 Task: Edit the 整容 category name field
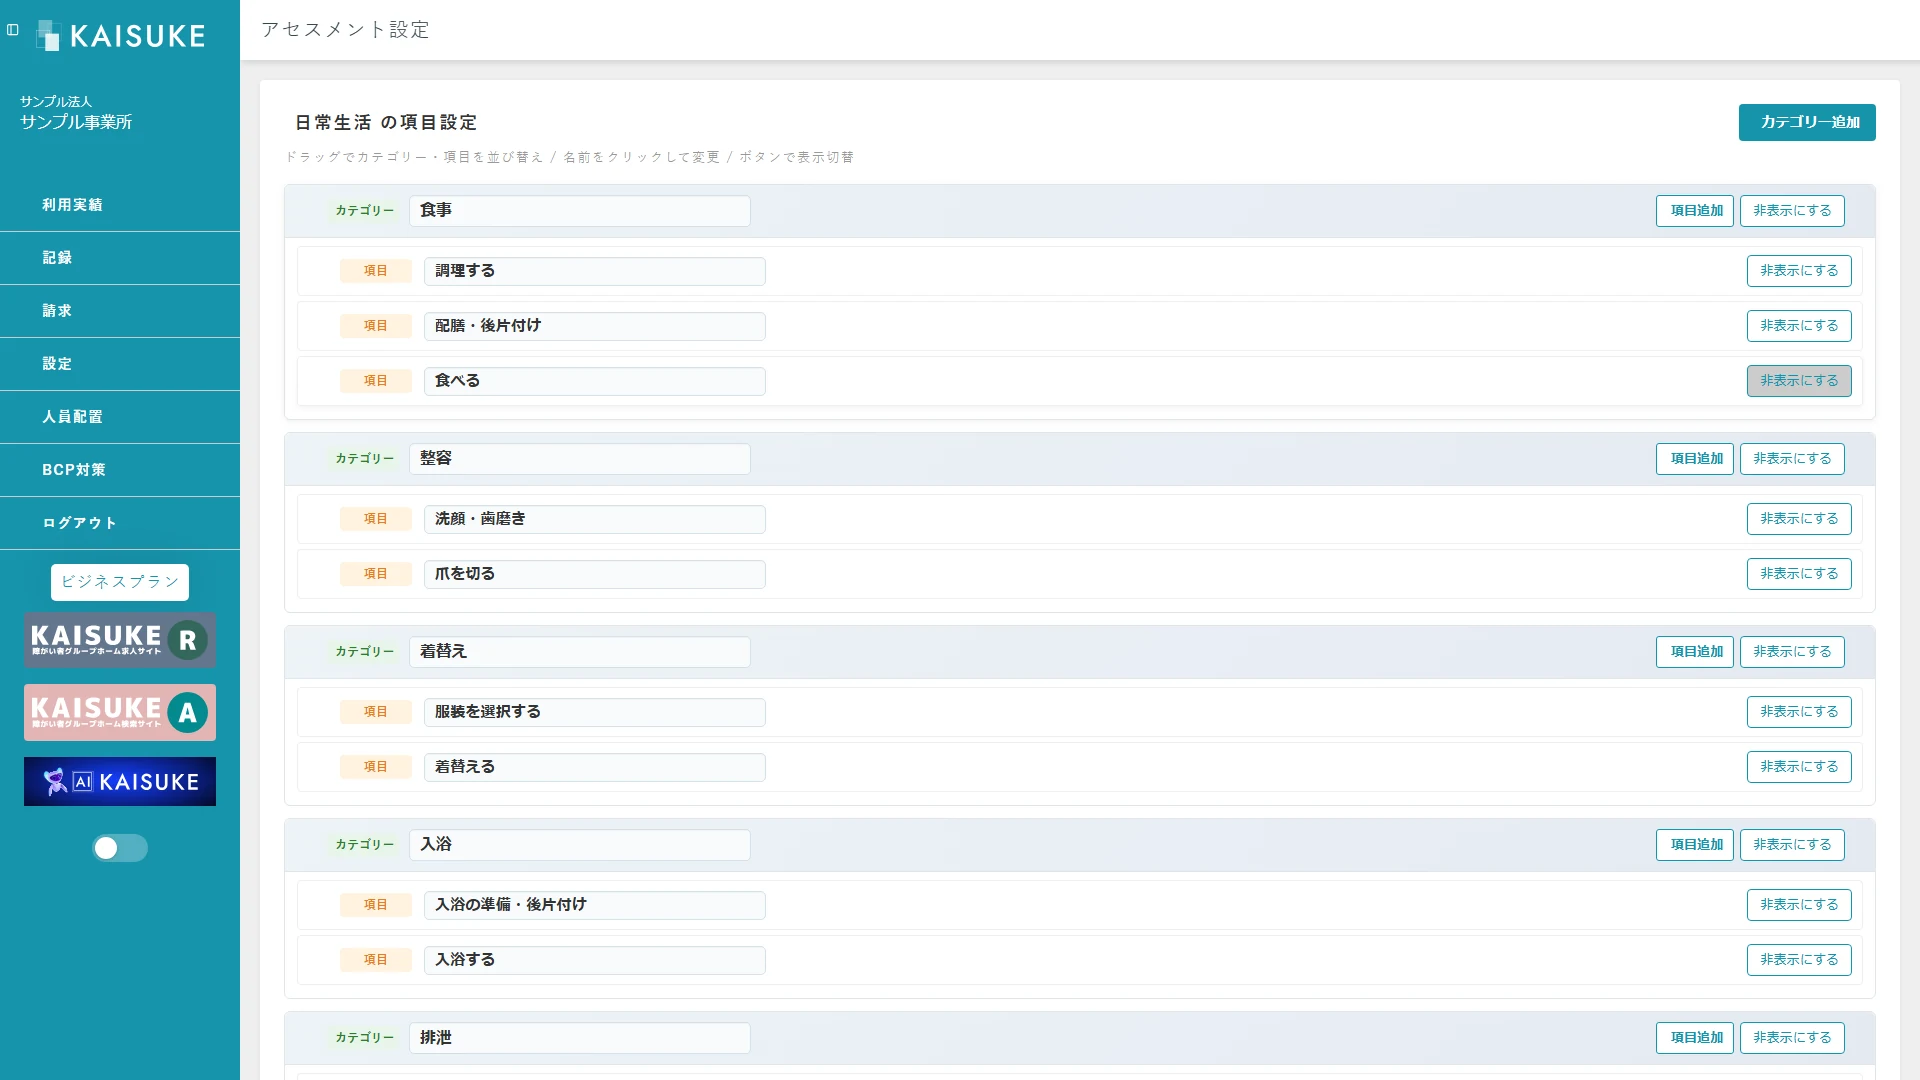(x=580, y=459)
